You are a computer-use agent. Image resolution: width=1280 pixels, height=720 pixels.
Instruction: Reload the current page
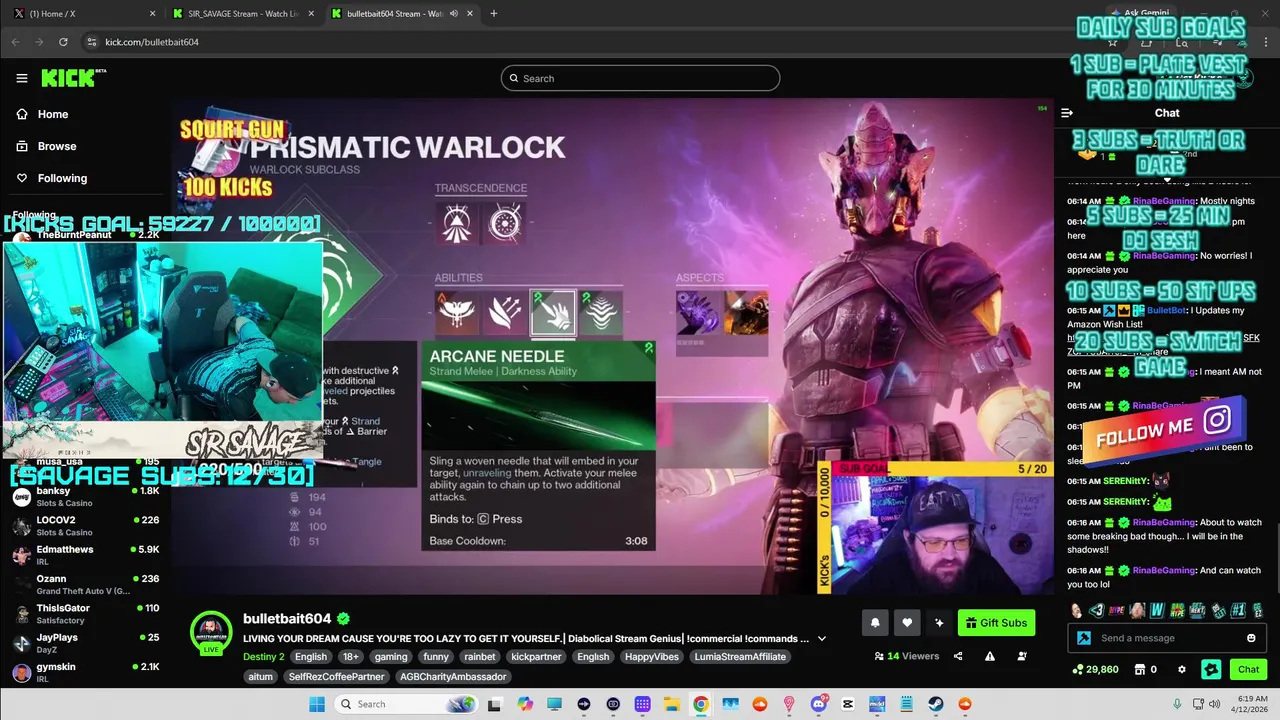[63, 42]
